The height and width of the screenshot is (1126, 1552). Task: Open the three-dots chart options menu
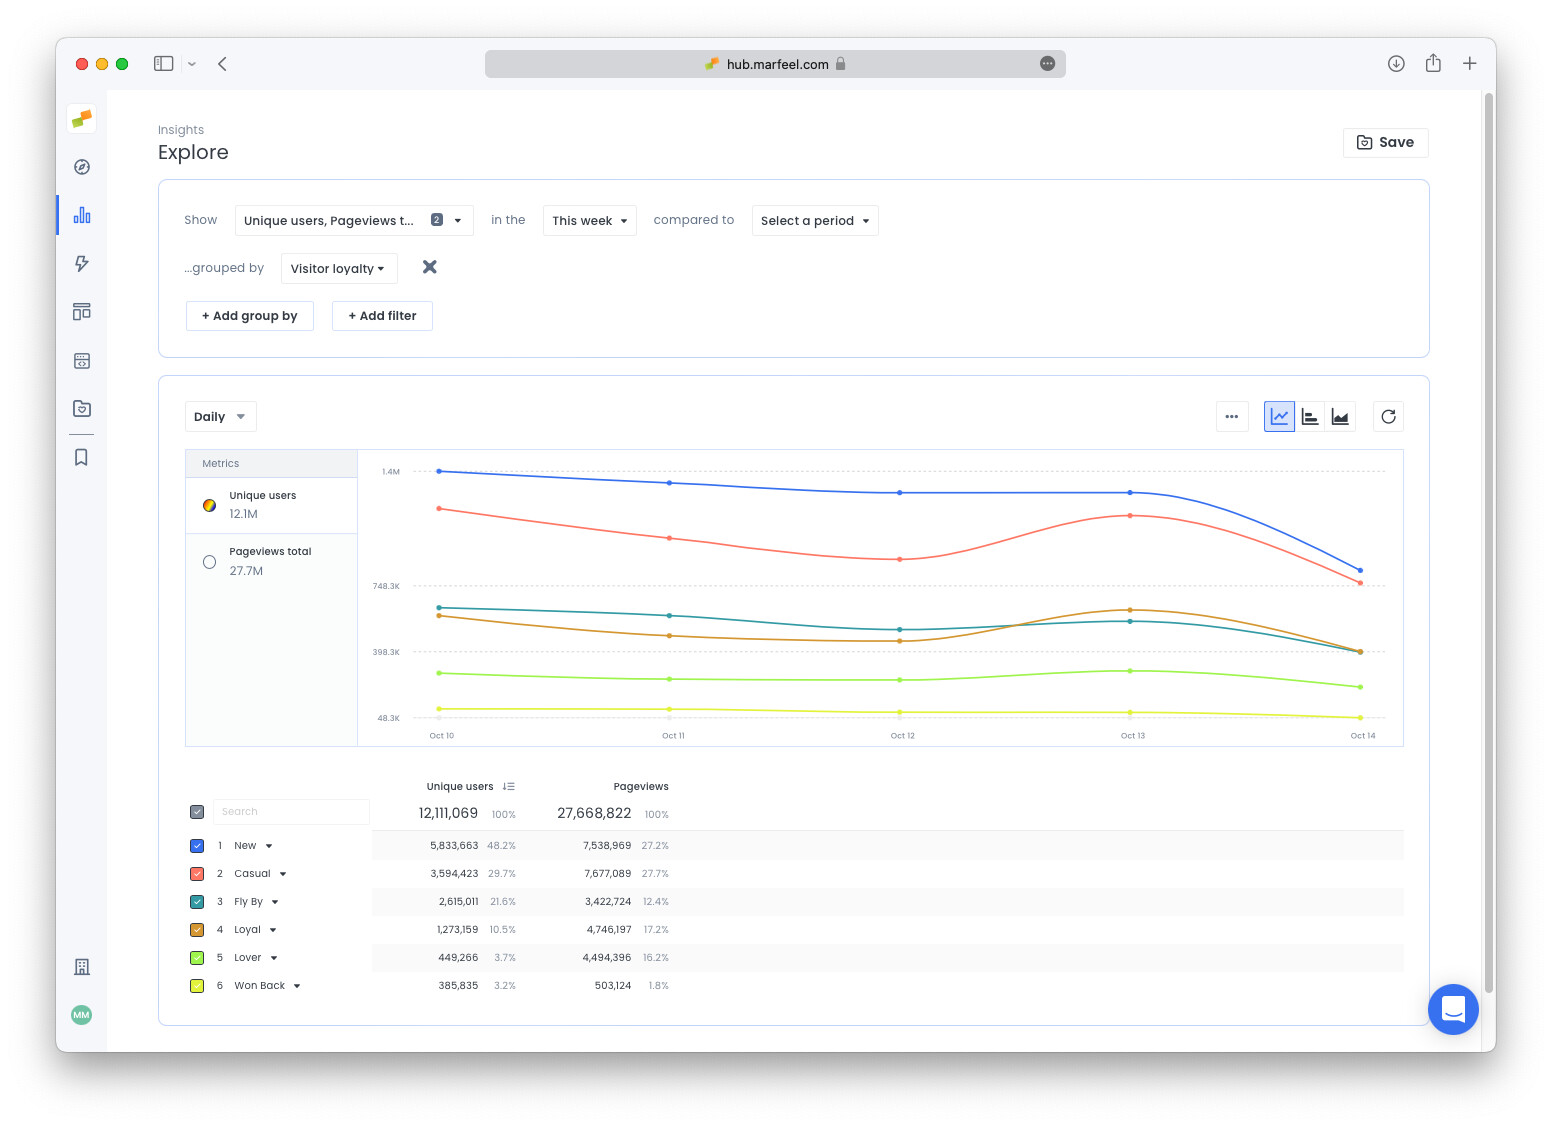(x=1232, y=417)
